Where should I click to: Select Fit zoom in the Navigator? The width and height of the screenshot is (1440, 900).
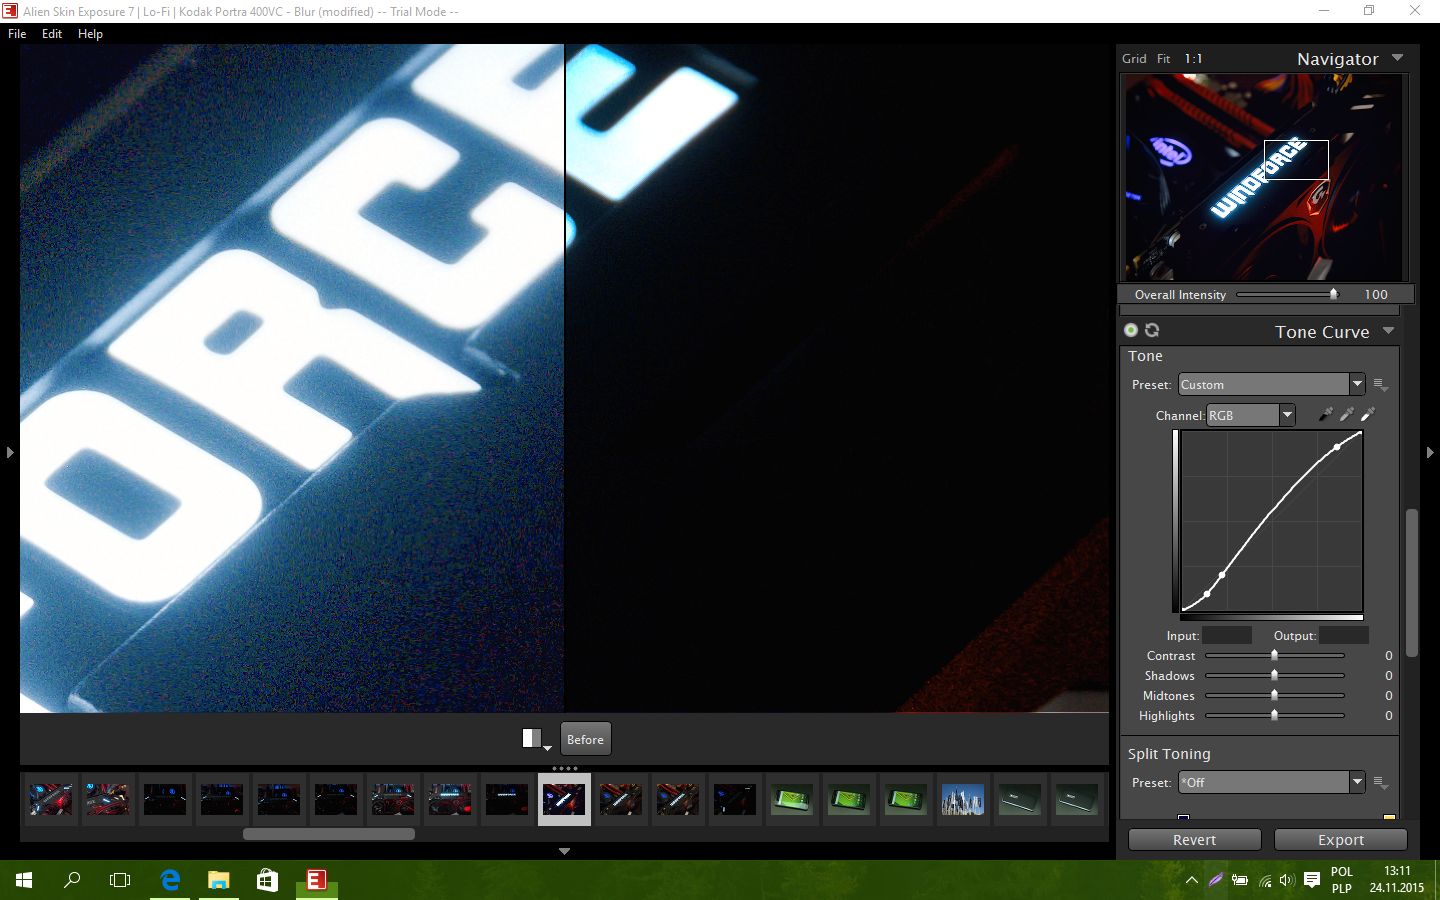tap(1163, 59)
